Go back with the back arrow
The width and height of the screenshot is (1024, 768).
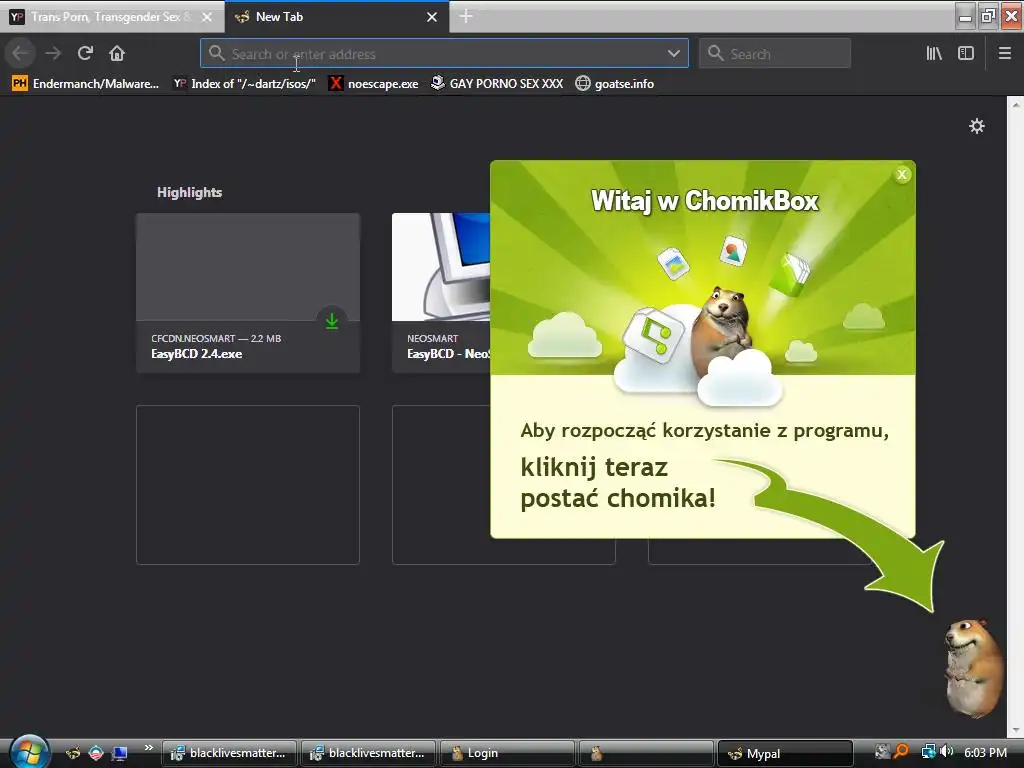coord(20,54)
